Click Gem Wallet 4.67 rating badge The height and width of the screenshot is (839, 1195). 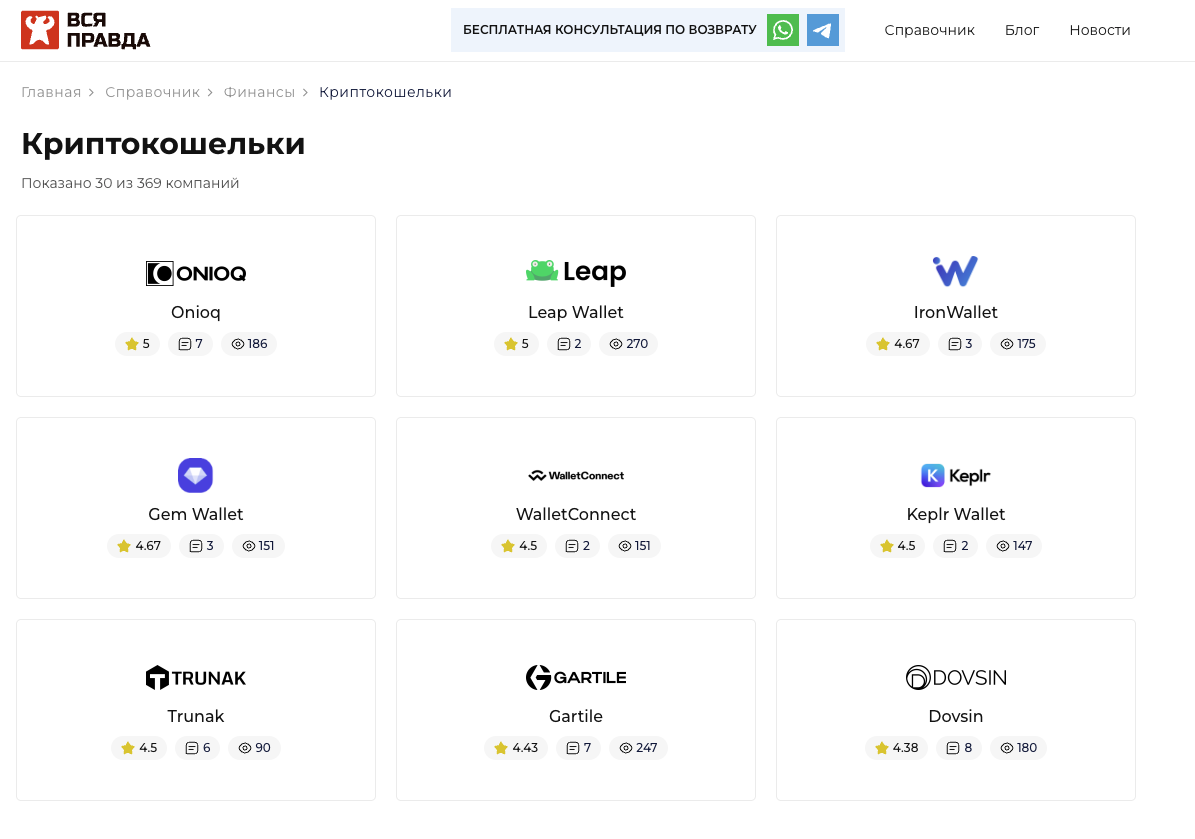pos(139,546)
